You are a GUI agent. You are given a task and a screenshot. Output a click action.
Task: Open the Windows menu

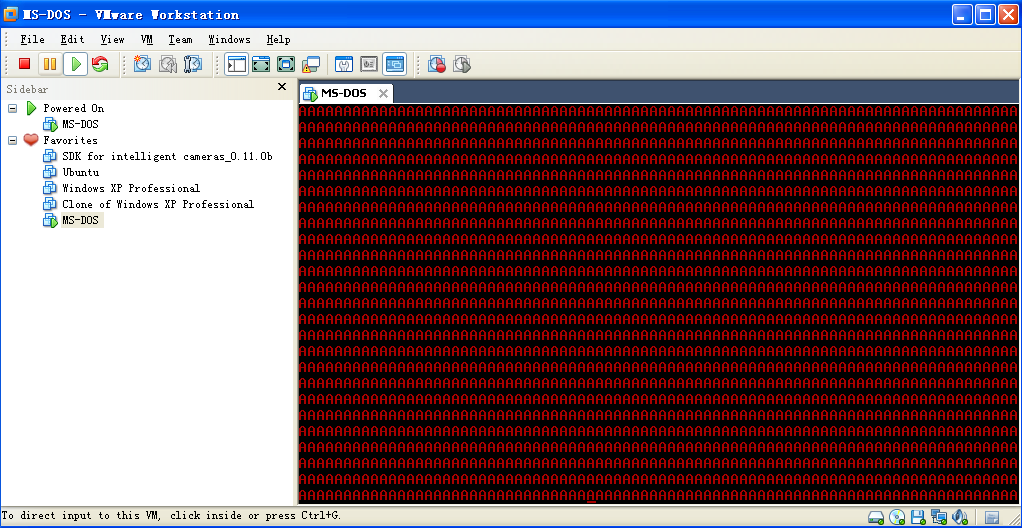coord(229,40)
